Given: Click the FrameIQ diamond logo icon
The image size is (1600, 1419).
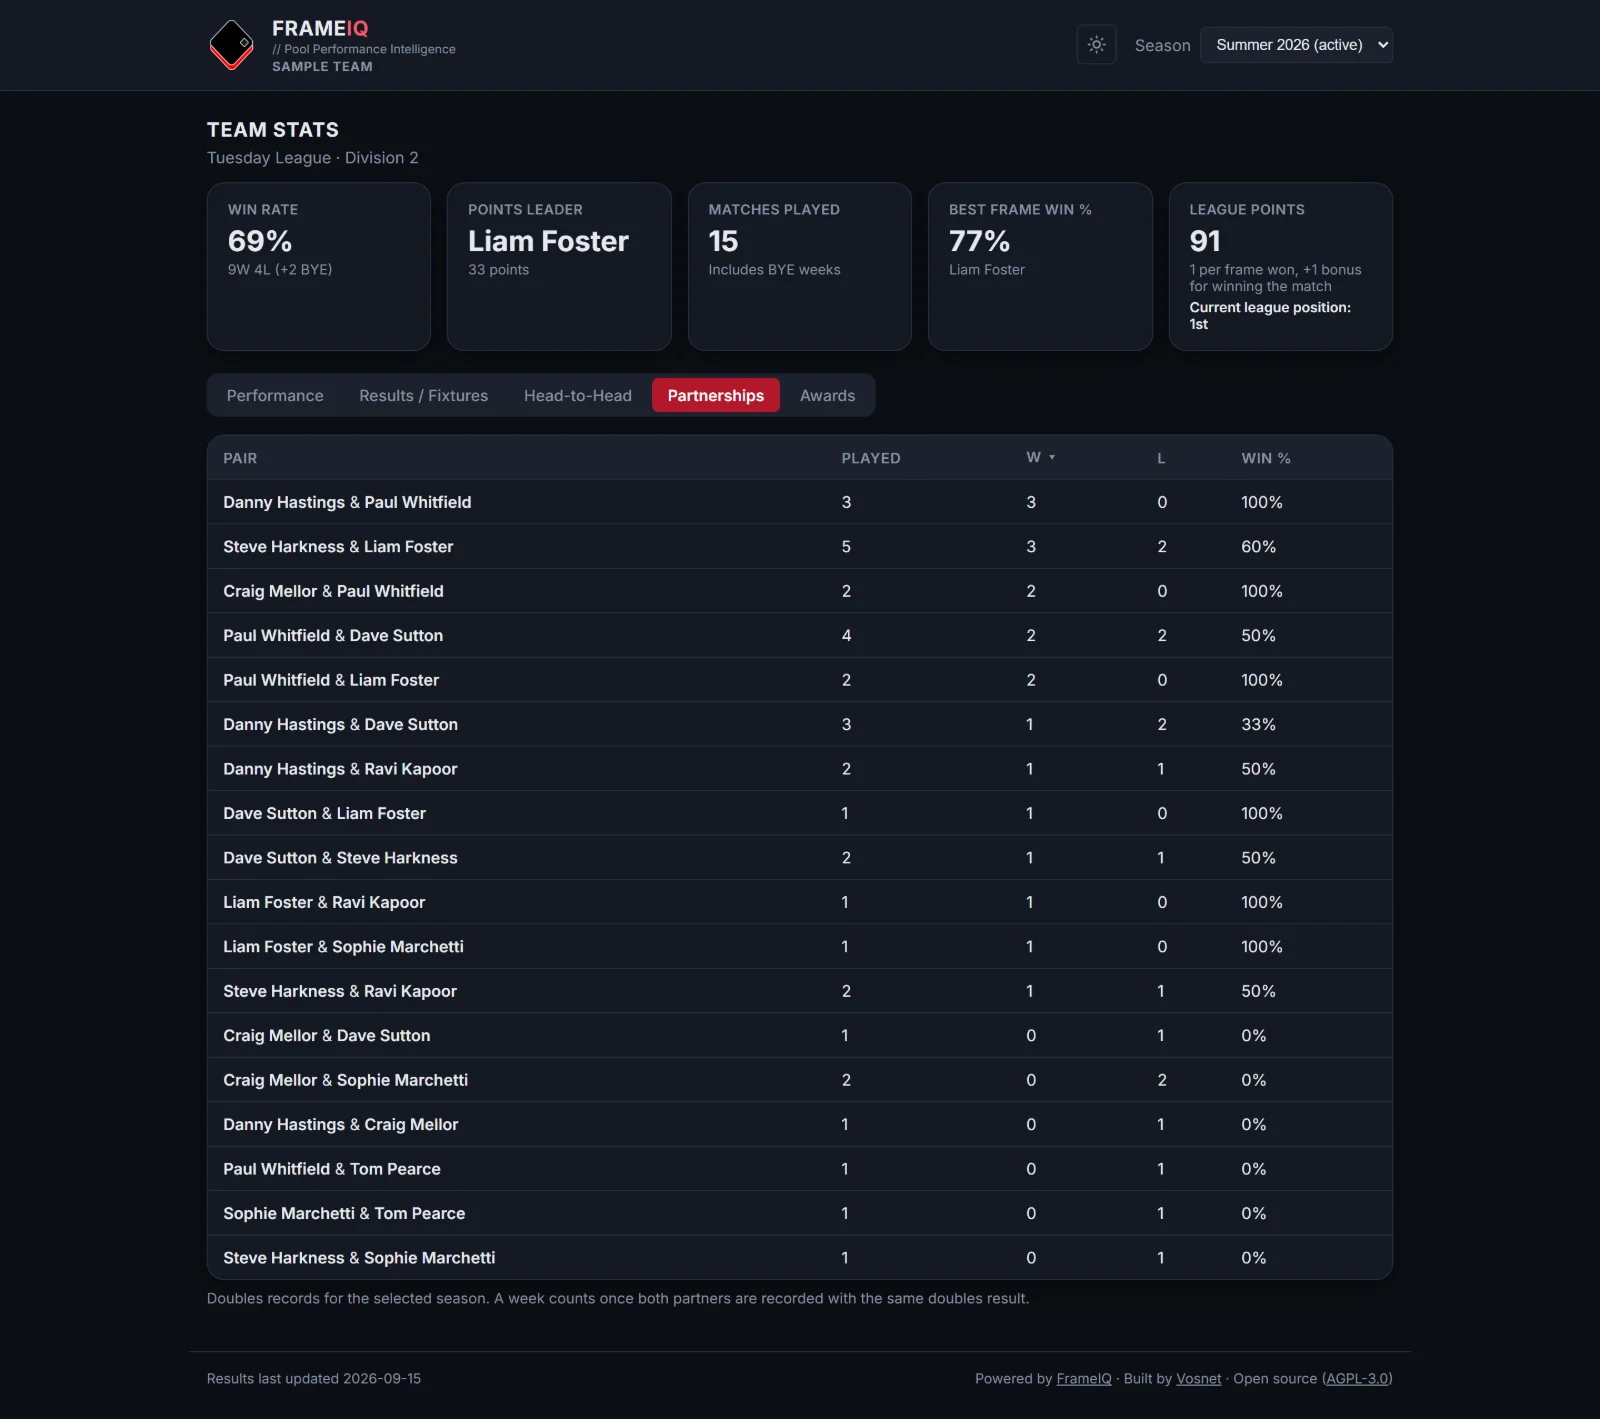Looking at the screenshot, I should (x=232, y=45).
